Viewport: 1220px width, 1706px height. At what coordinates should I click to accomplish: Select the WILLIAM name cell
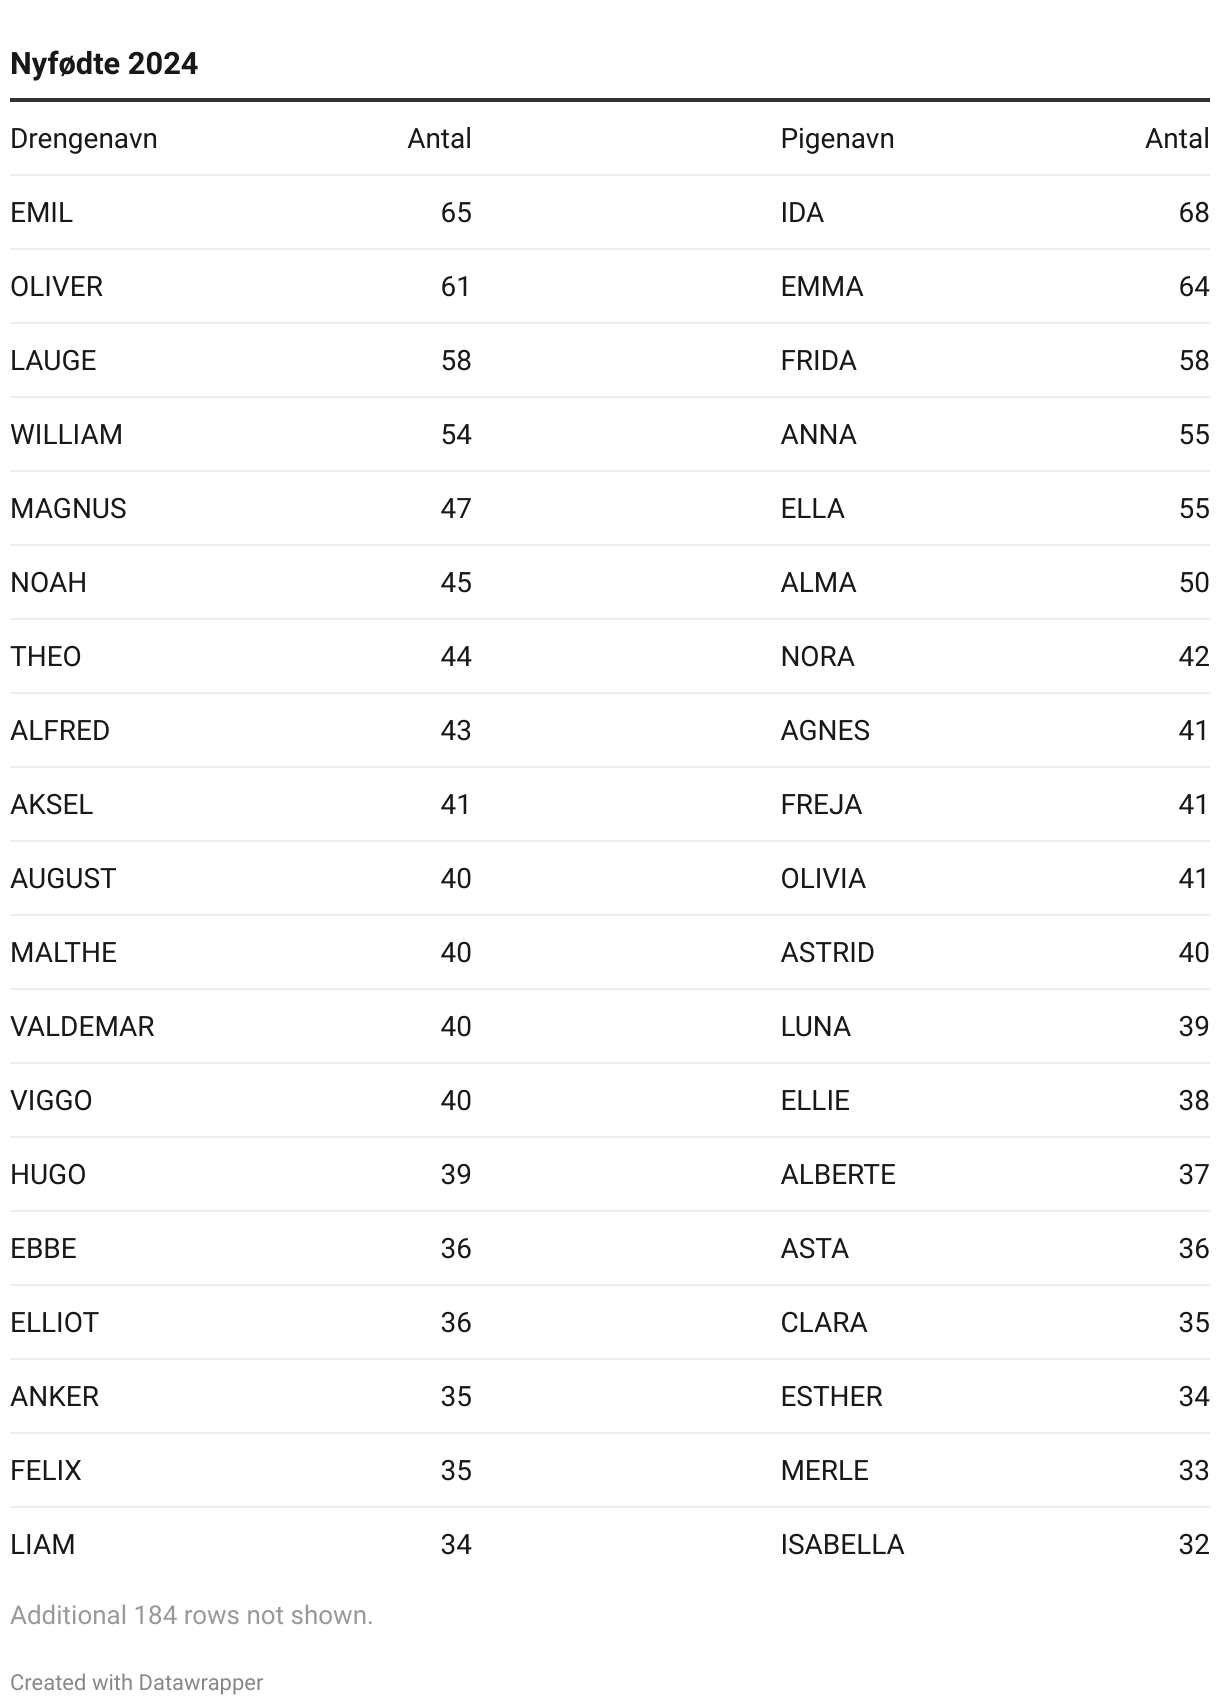(x=67, y=434)
